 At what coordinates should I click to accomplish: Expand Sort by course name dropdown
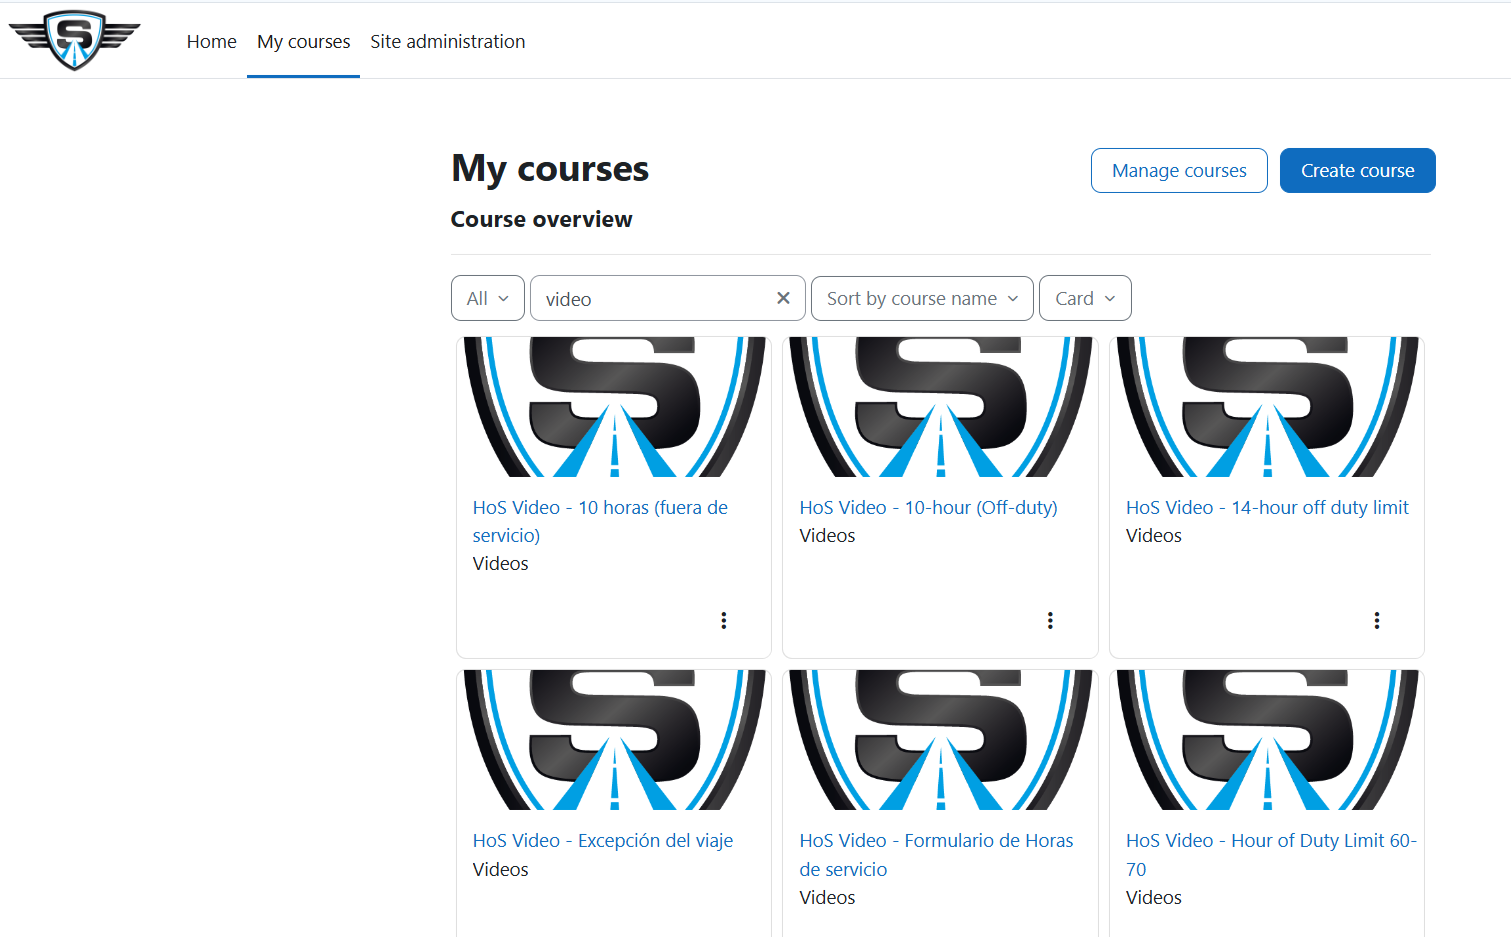[x=922, y=298]
